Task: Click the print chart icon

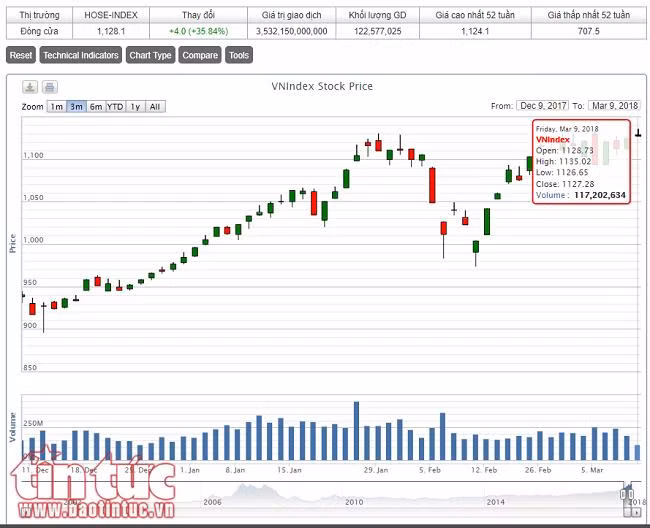Action: pyautogui.click(x=50, y=87)
